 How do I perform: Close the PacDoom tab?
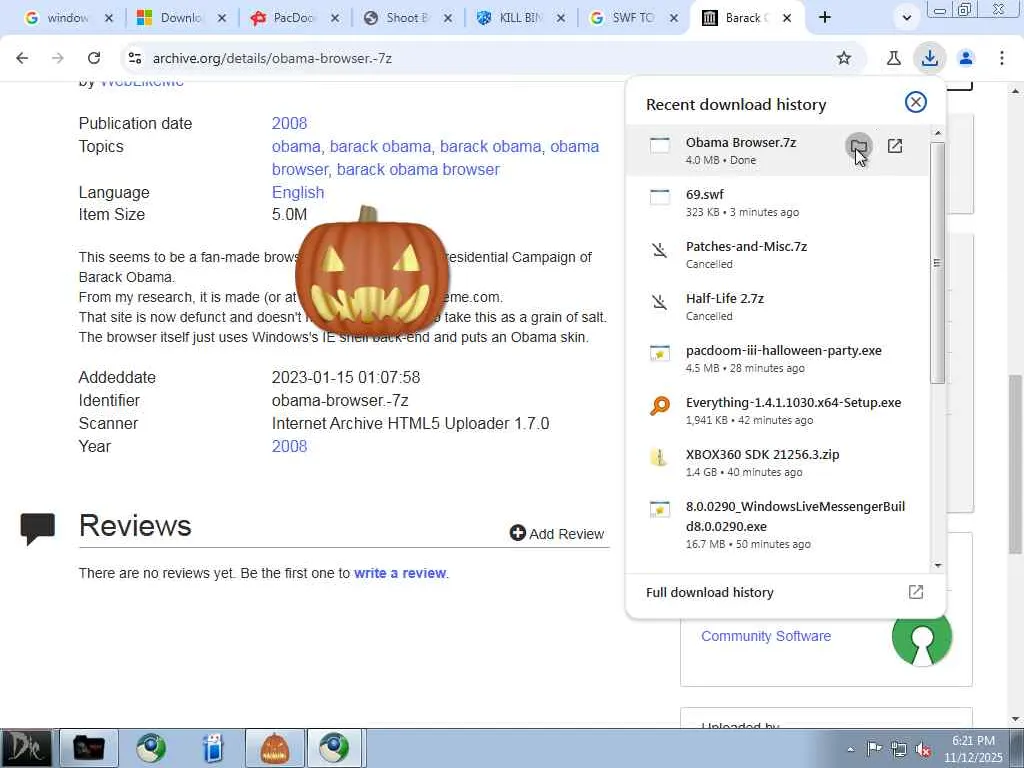335,18
